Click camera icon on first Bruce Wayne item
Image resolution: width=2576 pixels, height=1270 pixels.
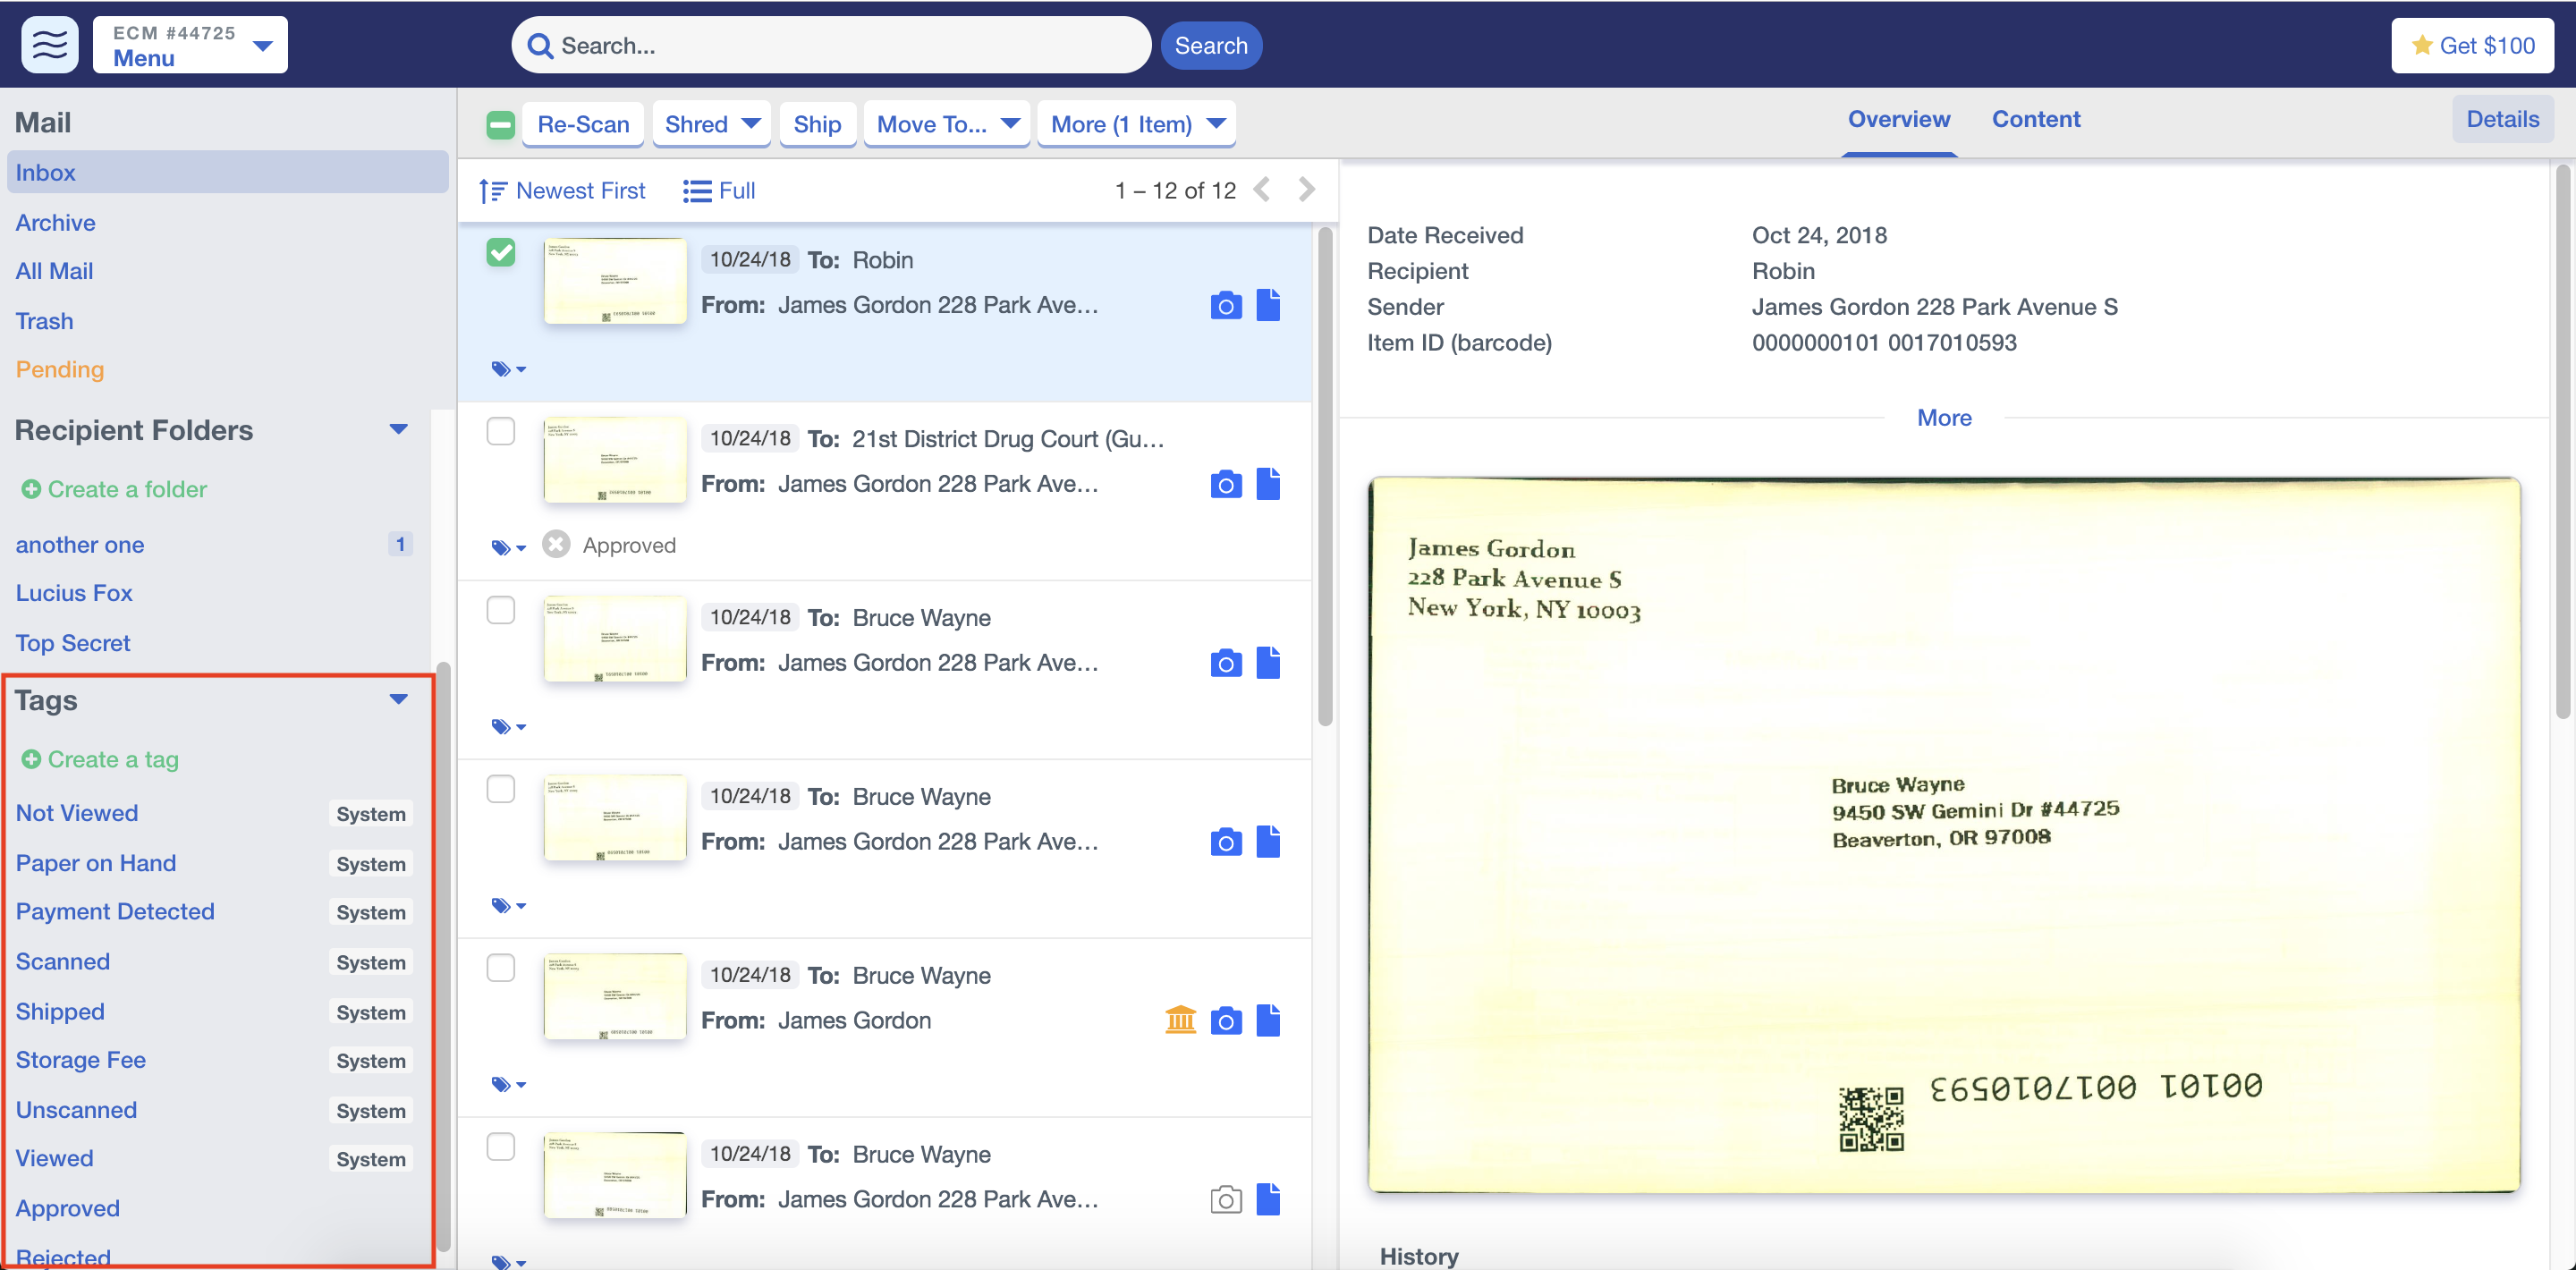(1225, 663)
